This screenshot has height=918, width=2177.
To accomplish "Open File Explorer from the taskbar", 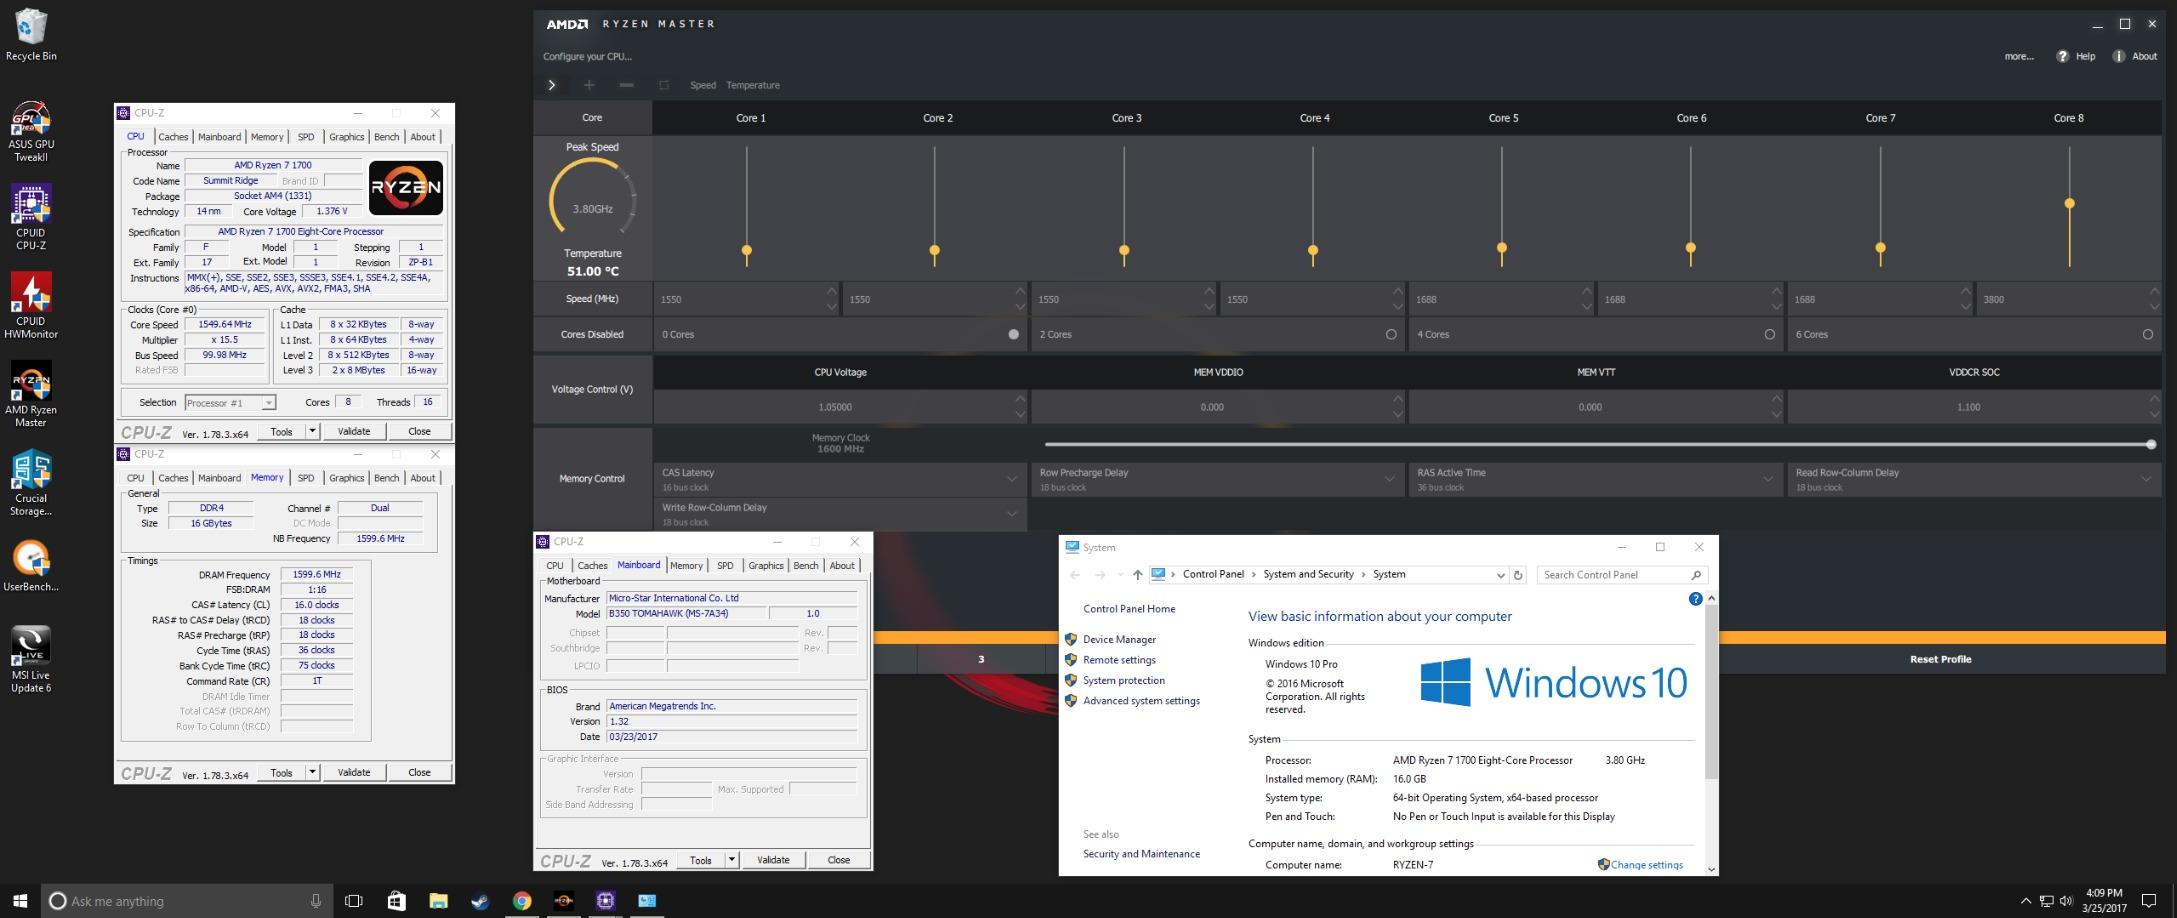I will click(x=438, y=901).
